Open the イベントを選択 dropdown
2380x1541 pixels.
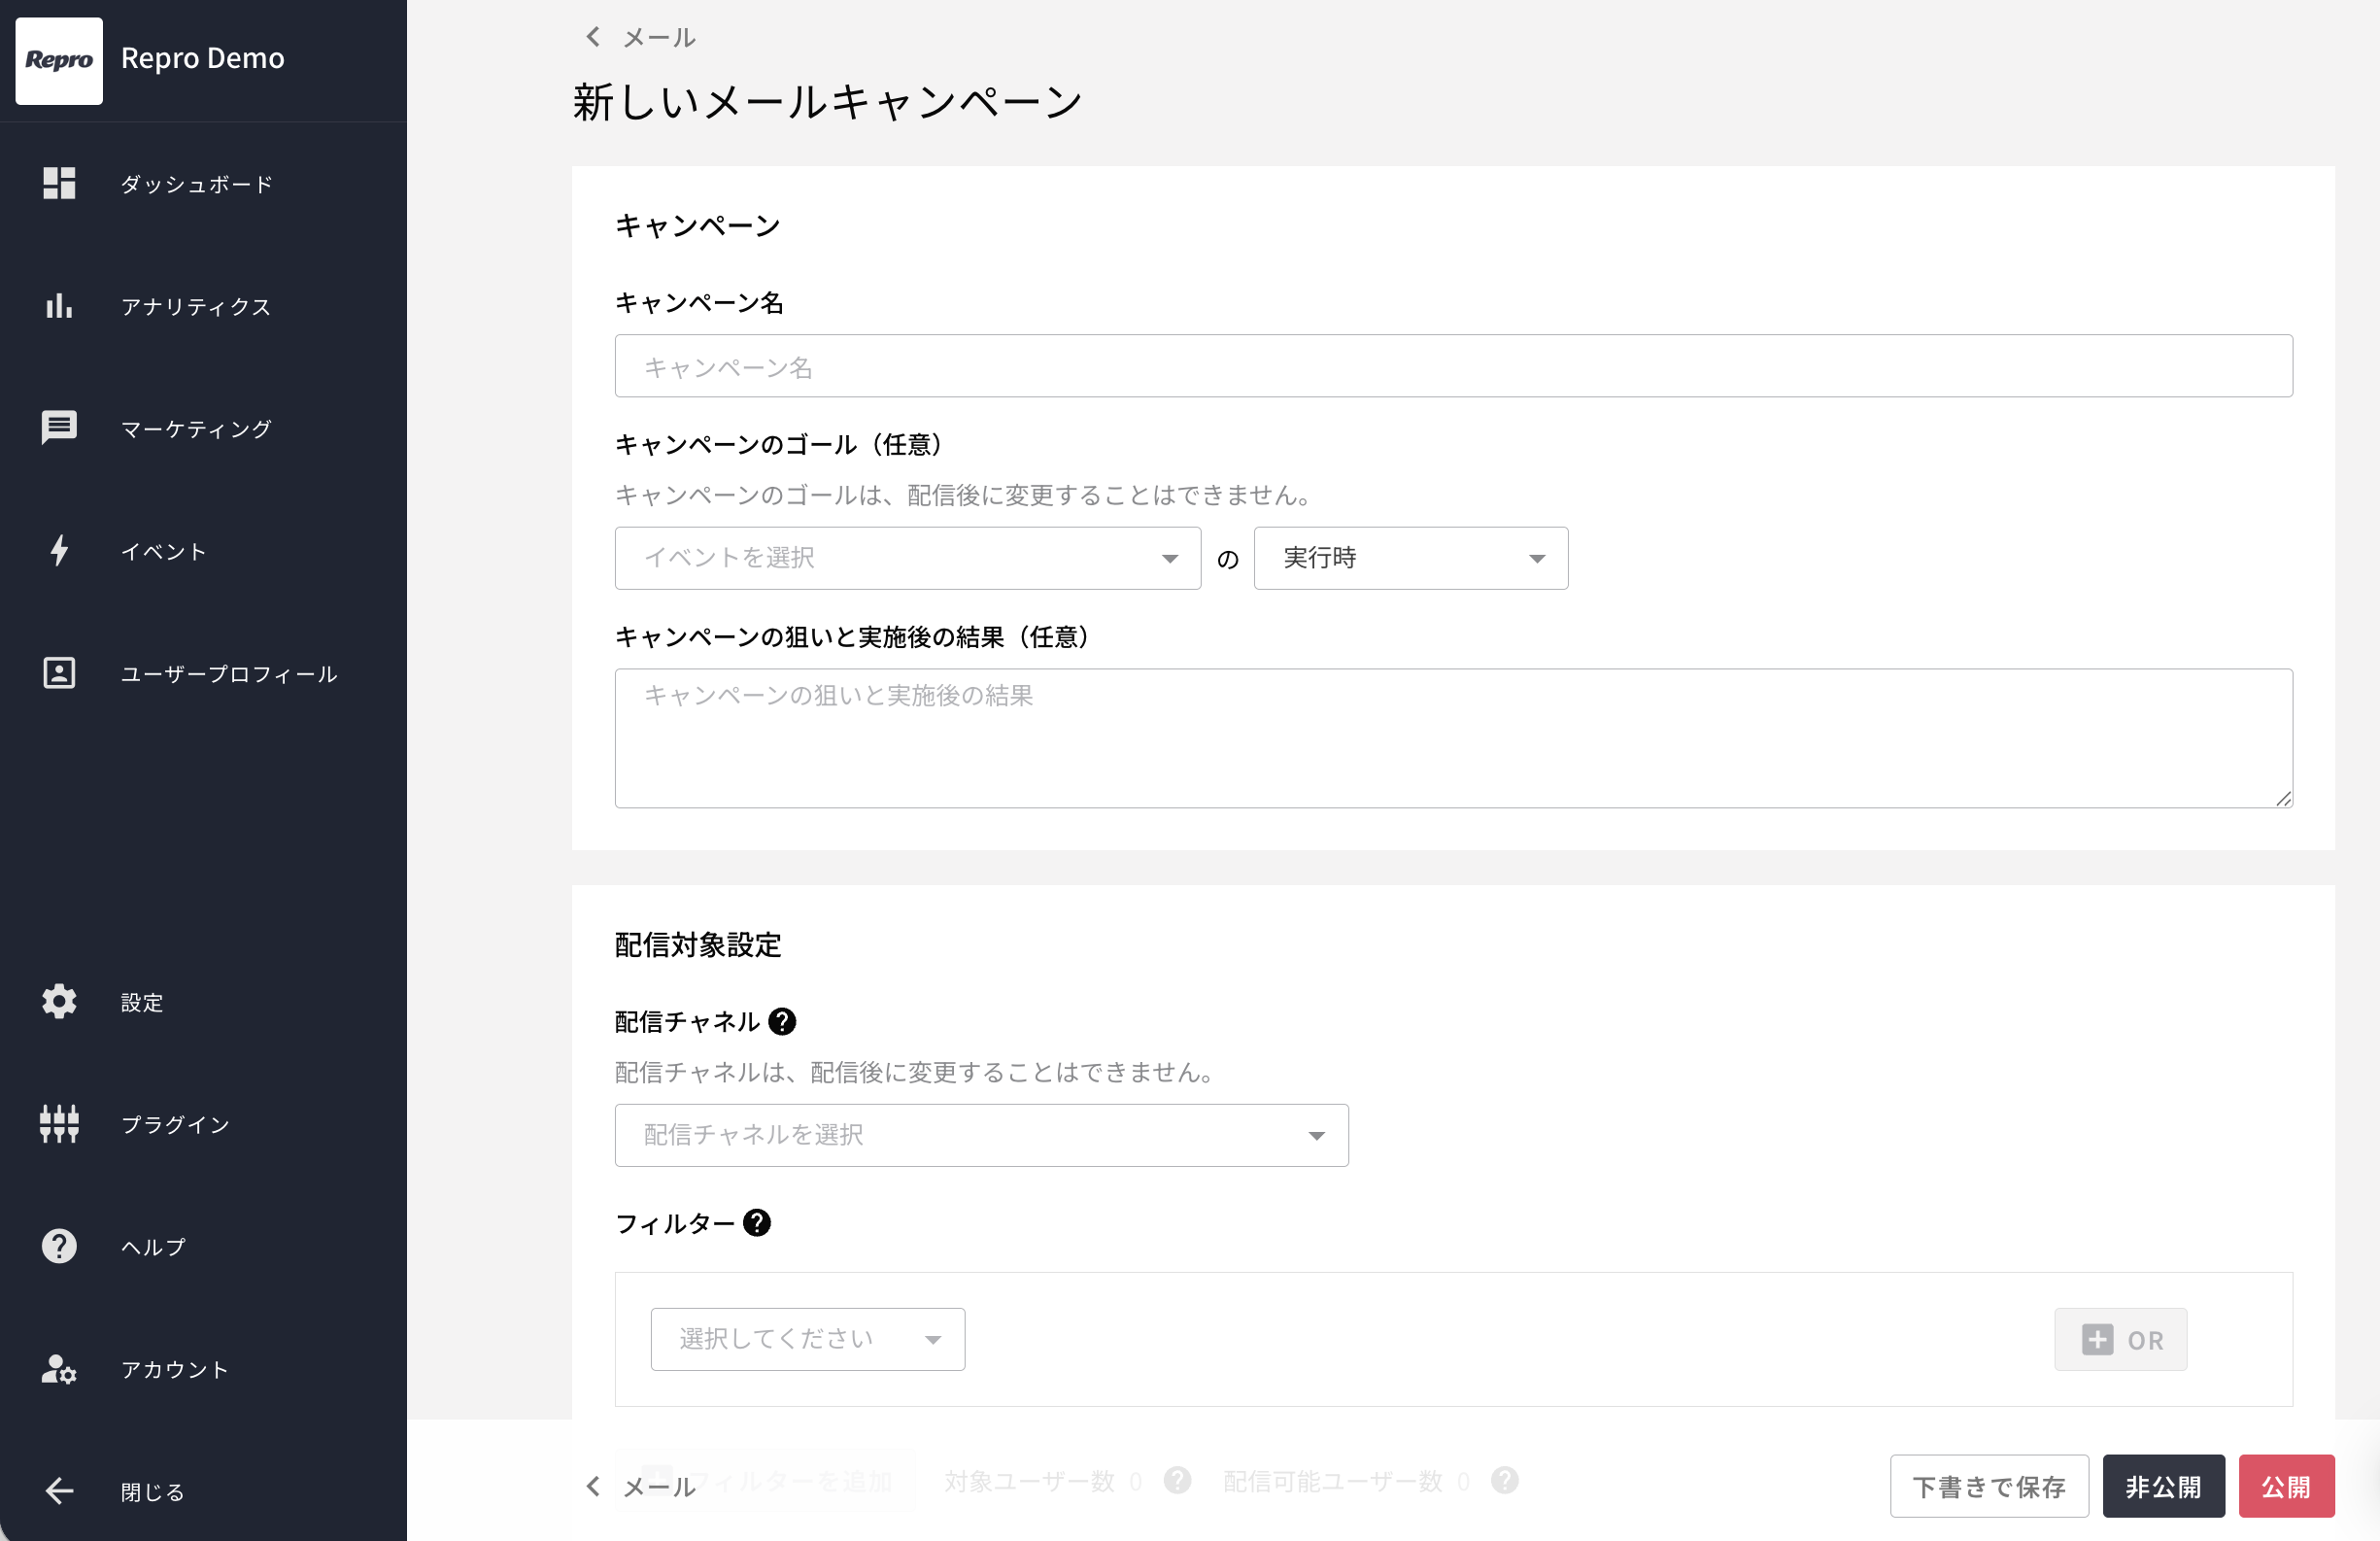(907, 558)
